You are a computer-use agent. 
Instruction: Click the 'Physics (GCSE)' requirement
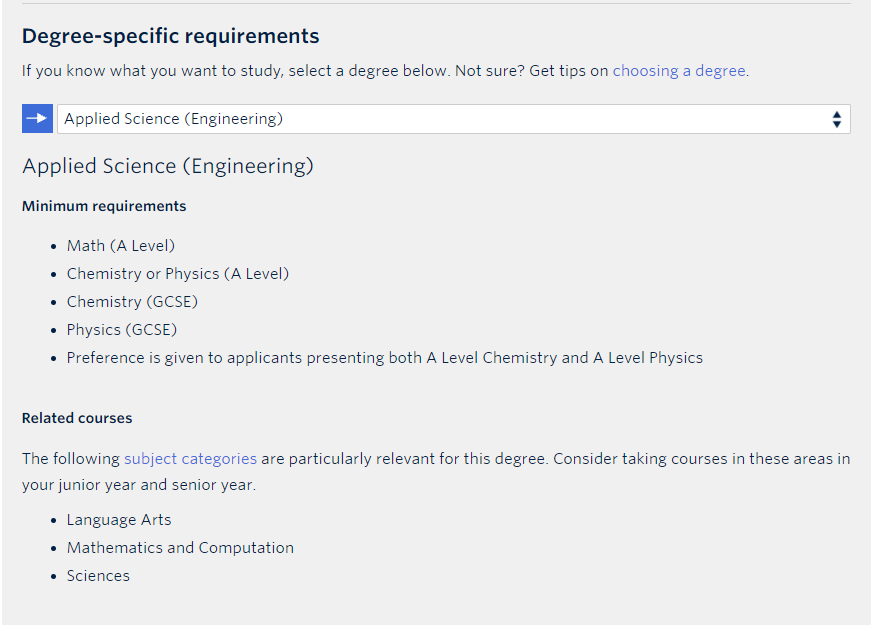click(122, 330)
